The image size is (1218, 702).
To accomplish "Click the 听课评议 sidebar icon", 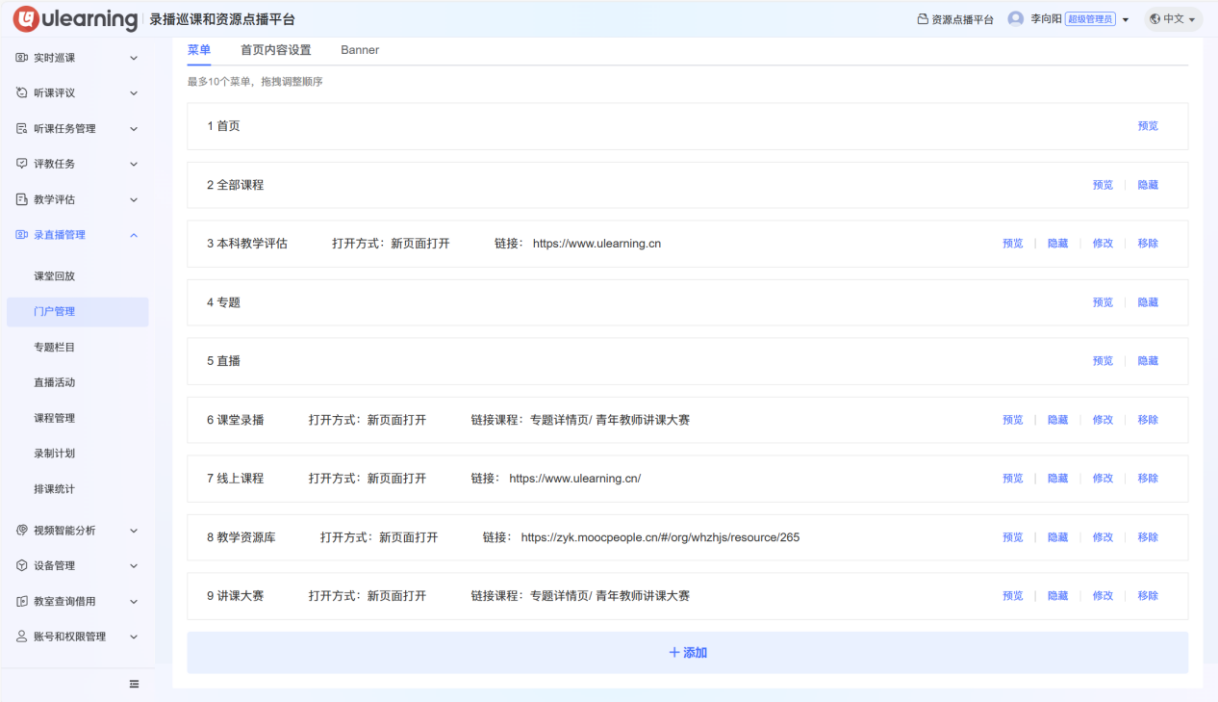I will [22, 93].
